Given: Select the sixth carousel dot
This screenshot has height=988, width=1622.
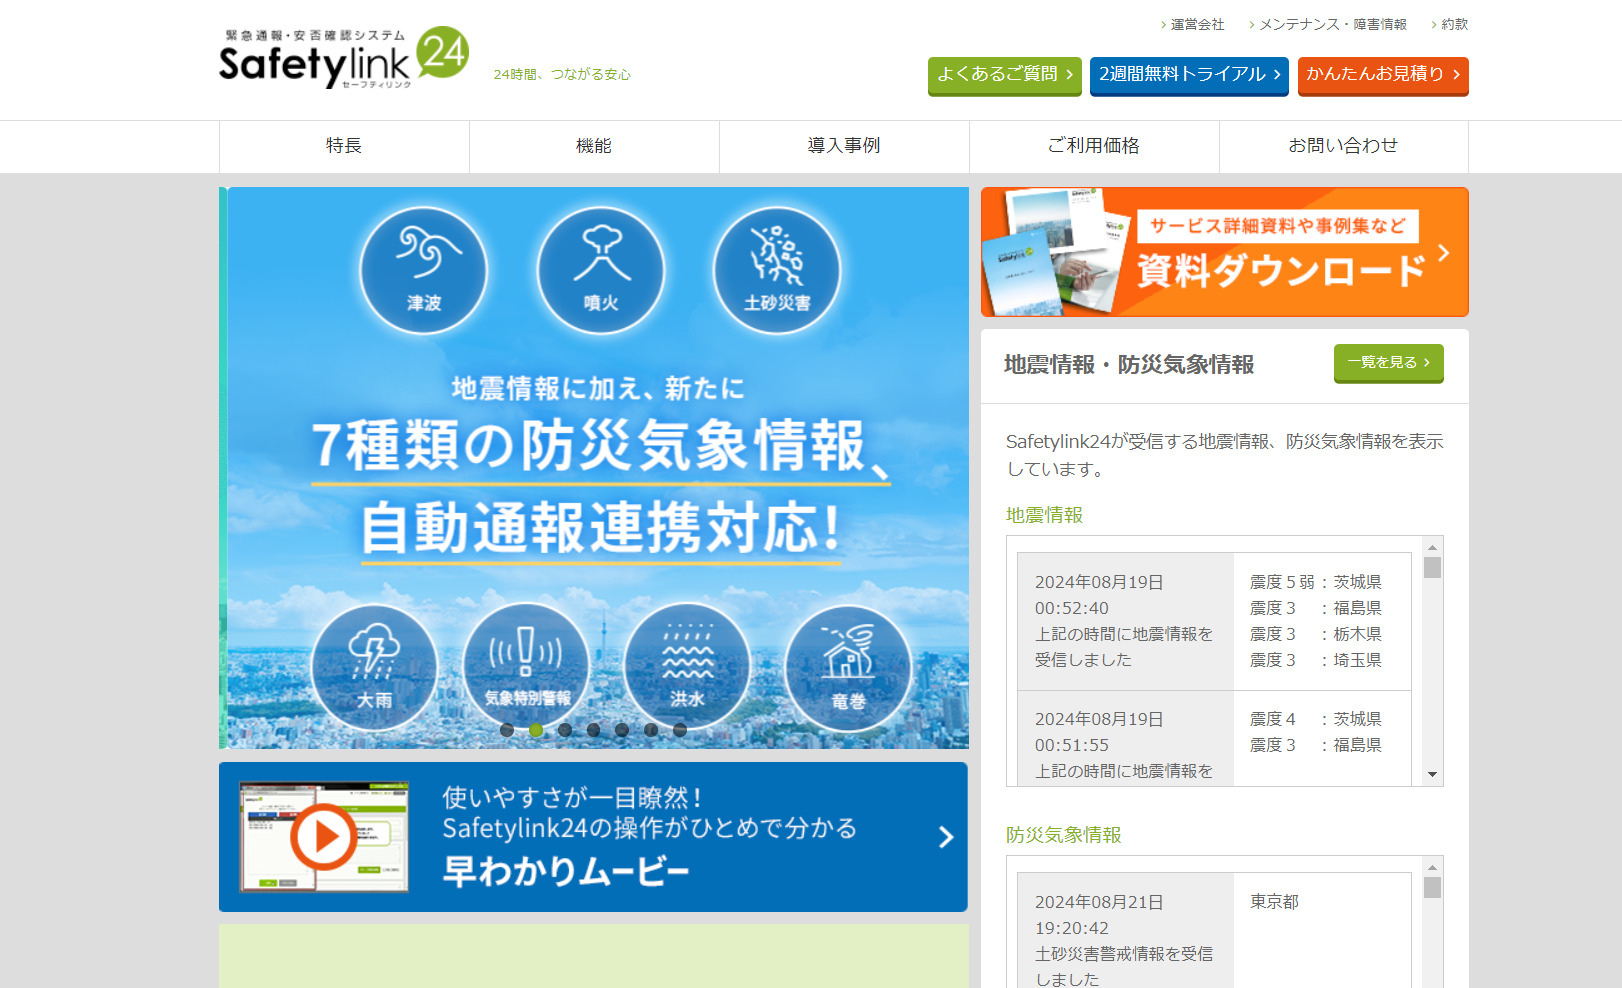Looking at the screenshot, I should pos(651,730).
